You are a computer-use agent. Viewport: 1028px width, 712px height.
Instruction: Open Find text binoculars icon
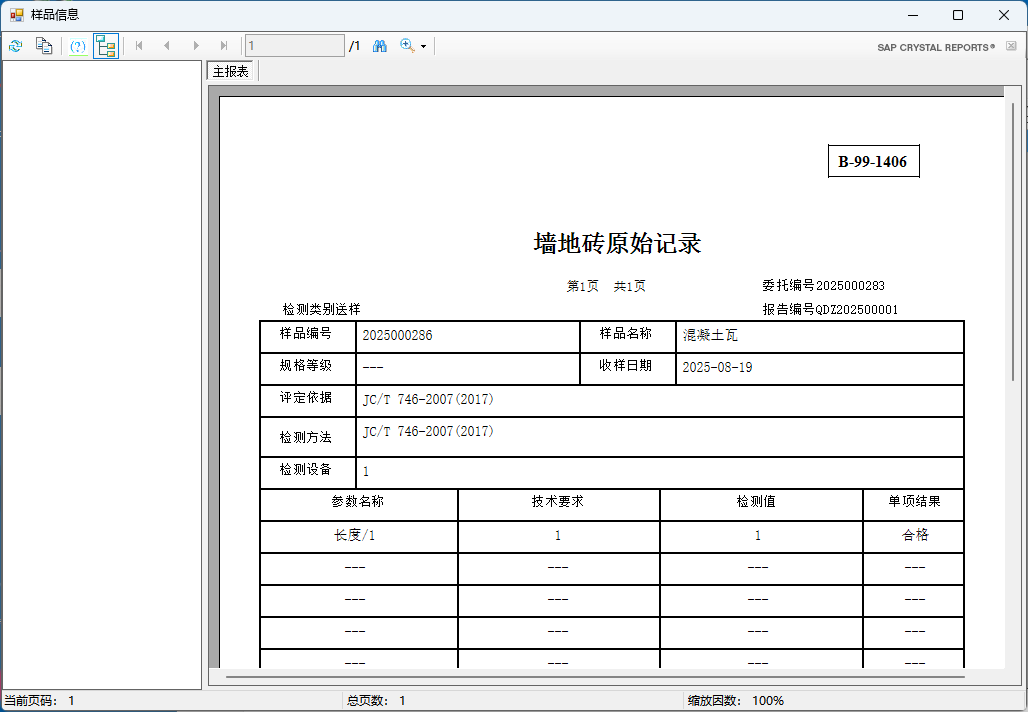coord(380,46)
